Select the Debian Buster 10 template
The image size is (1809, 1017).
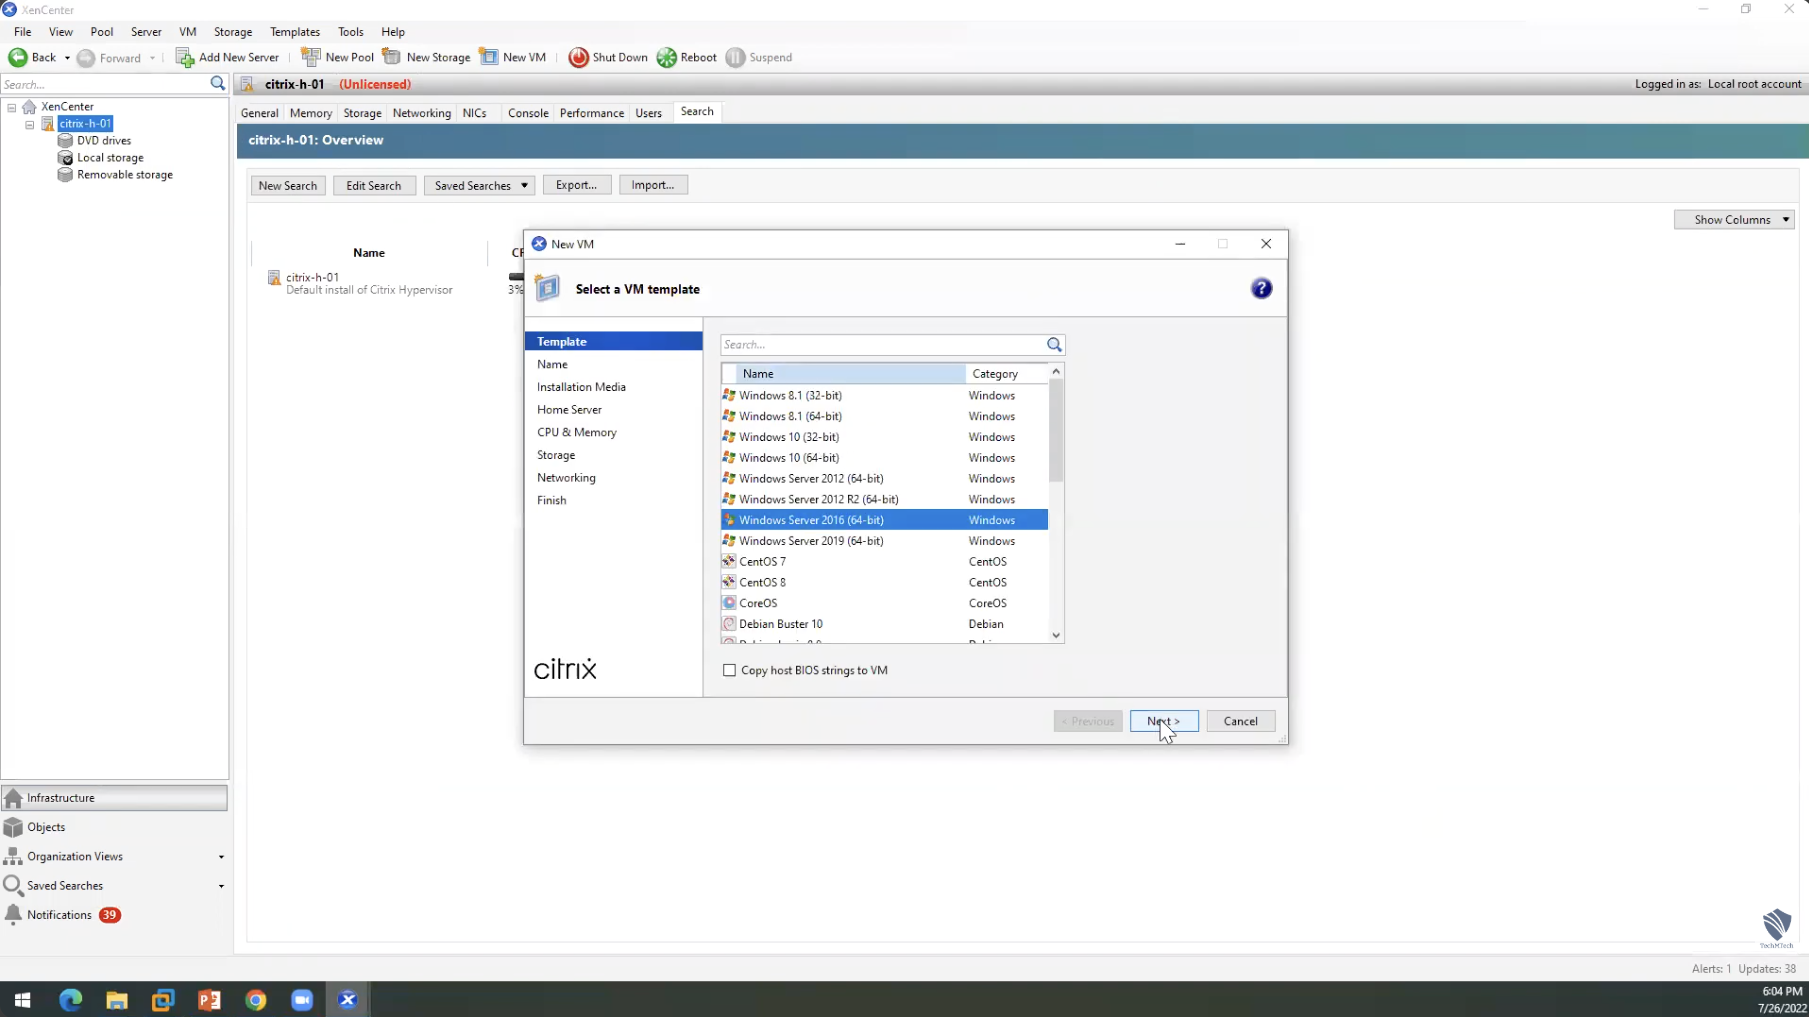pyautogui.click(x=884, y=624)
